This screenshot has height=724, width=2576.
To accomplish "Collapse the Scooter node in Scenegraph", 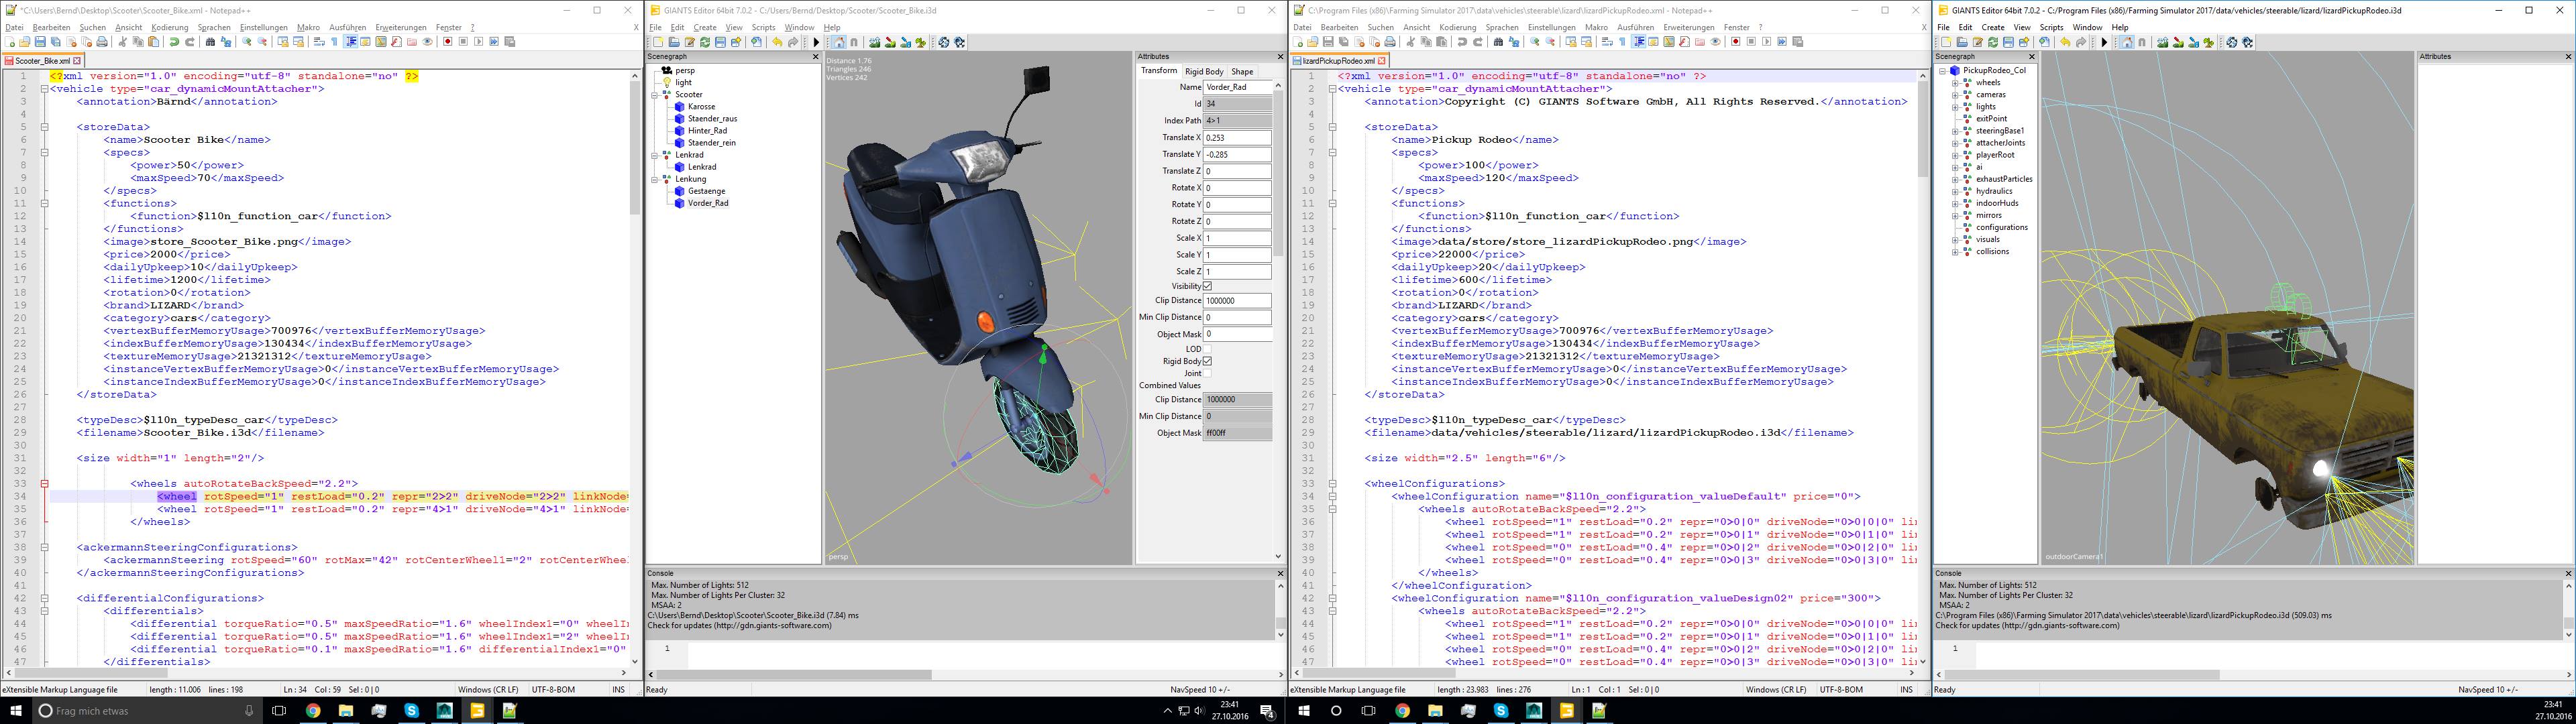I will [655, 95].
